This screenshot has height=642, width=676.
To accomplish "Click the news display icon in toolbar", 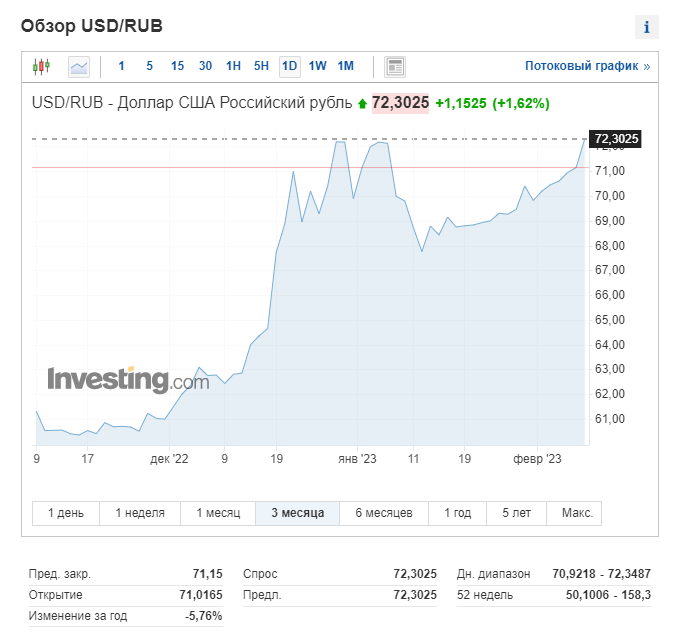I will coord(395,67).
